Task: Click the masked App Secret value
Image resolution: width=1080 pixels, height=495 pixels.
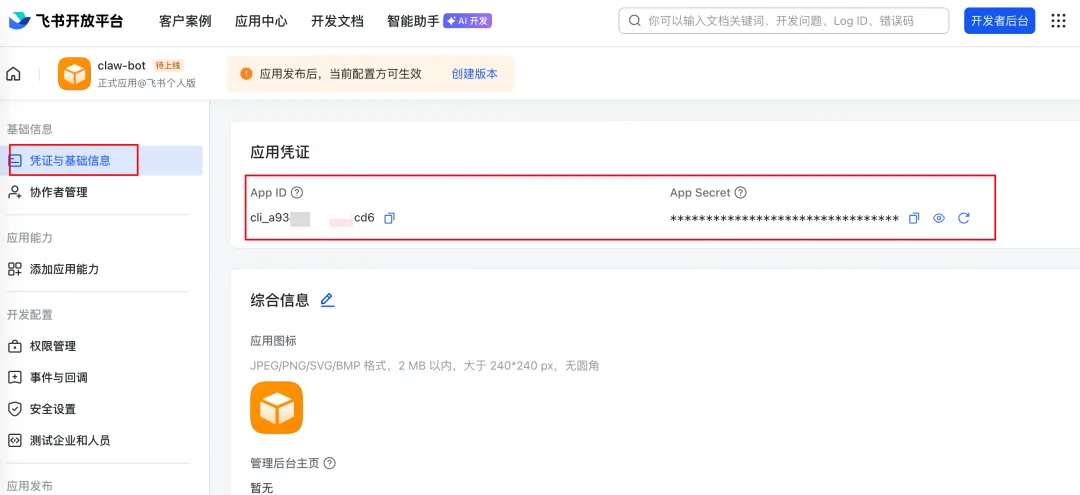Action: pyautogui.click(x=784, y=219)
